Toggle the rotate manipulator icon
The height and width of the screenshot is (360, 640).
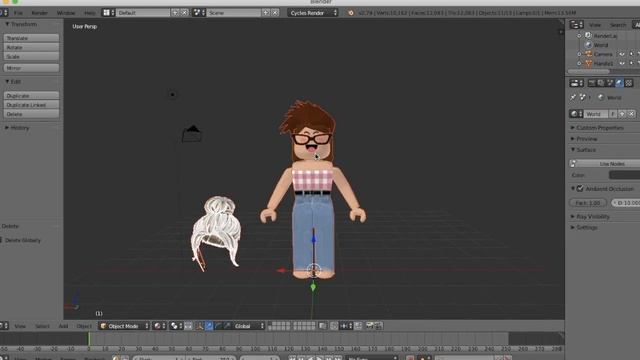tap(218, 326)
